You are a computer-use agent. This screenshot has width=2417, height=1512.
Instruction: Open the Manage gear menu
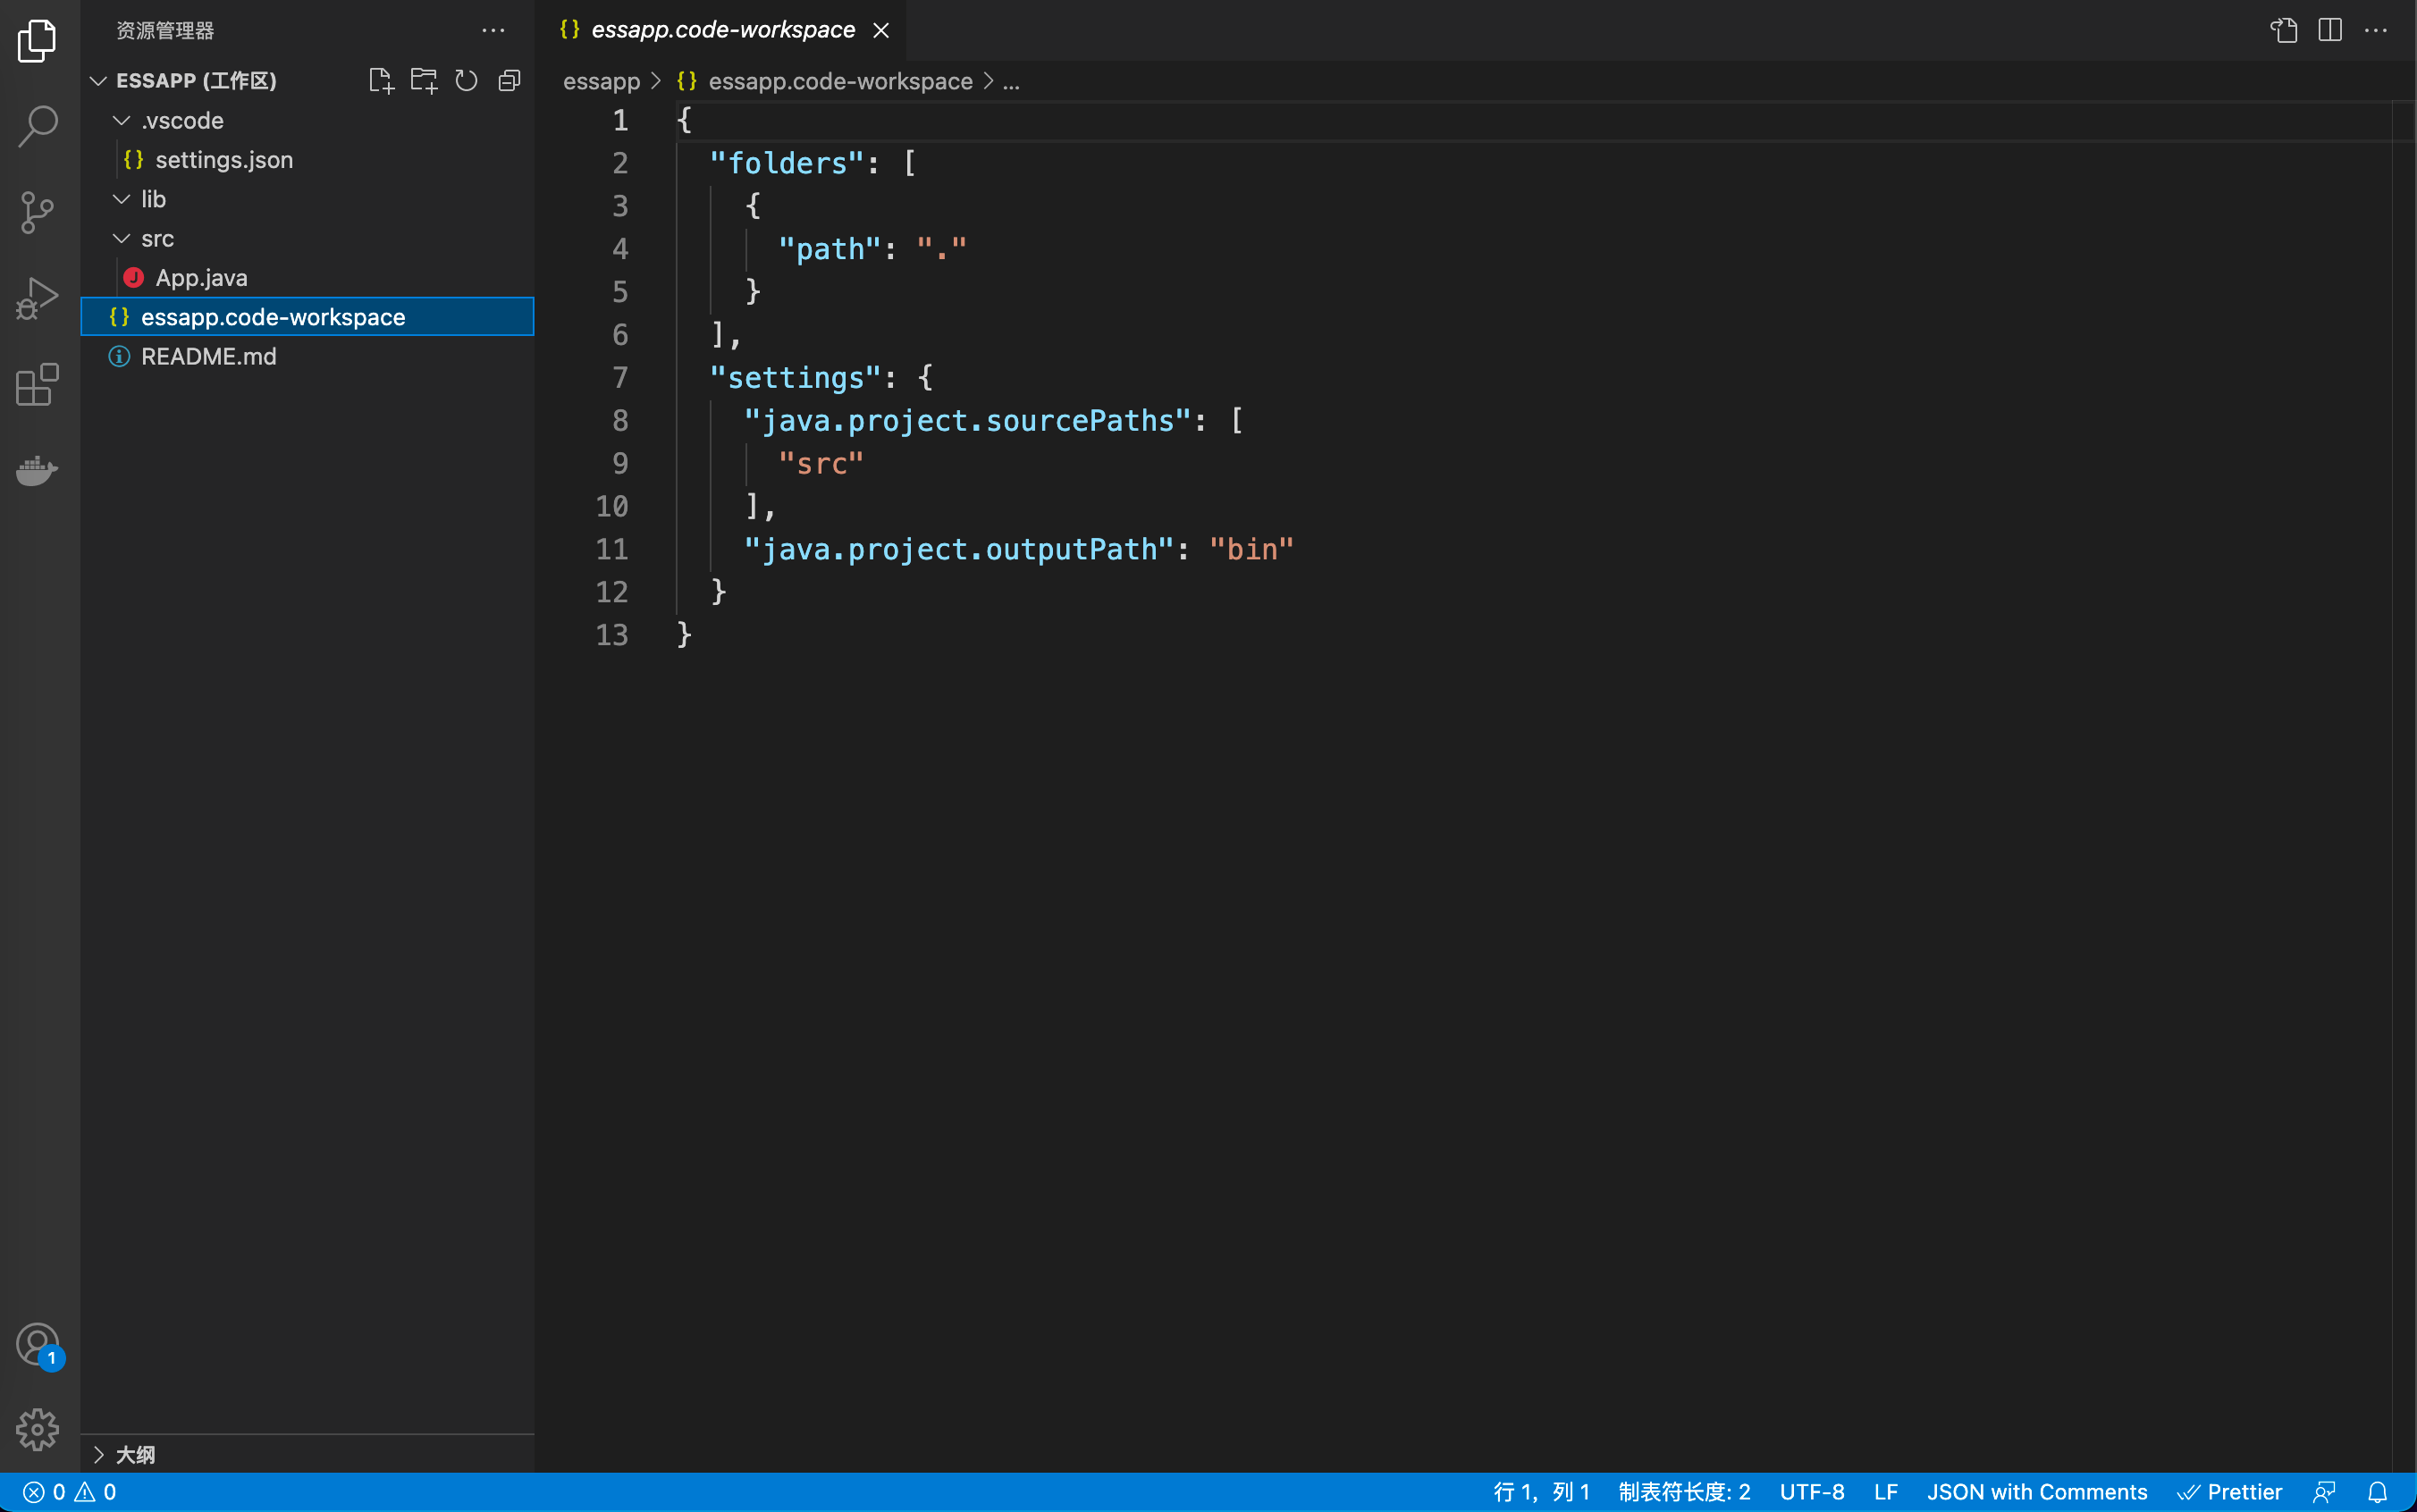click(38, 1430)
